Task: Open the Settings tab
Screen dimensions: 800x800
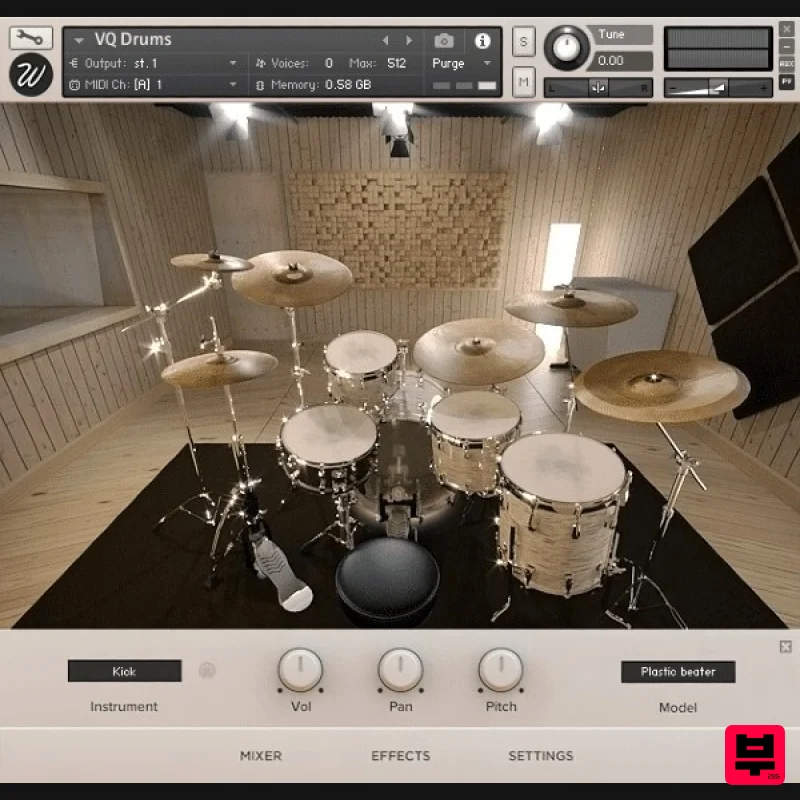Action: coord(540,756)
